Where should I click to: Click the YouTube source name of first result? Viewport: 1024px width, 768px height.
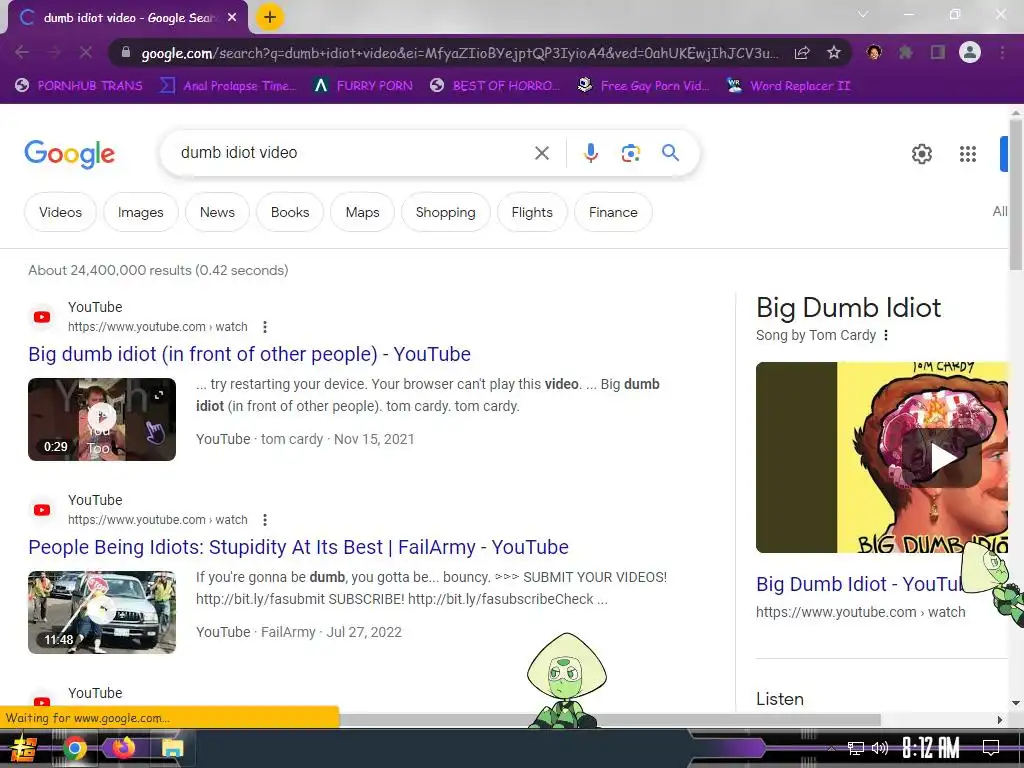click(x=95, y=307)
